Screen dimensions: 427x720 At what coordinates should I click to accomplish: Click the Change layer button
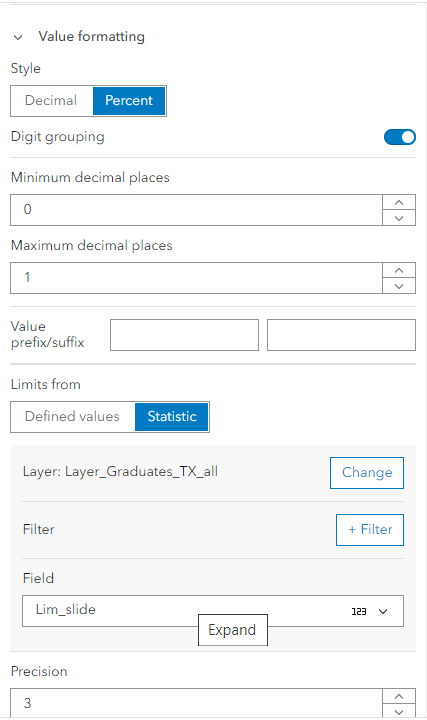(x=367, y=472)
